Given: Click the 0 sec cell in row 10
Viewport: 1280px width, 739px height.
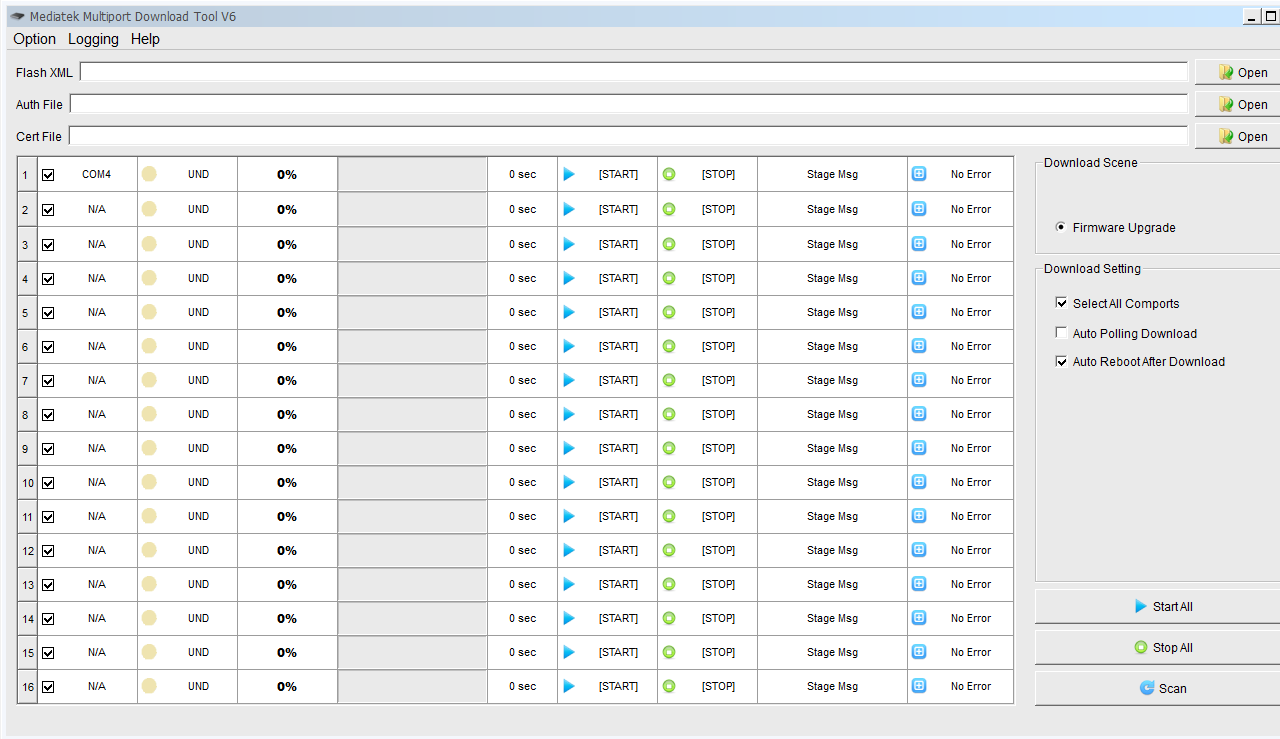Looking at the screenshot, I should click(x=522, y=482).
